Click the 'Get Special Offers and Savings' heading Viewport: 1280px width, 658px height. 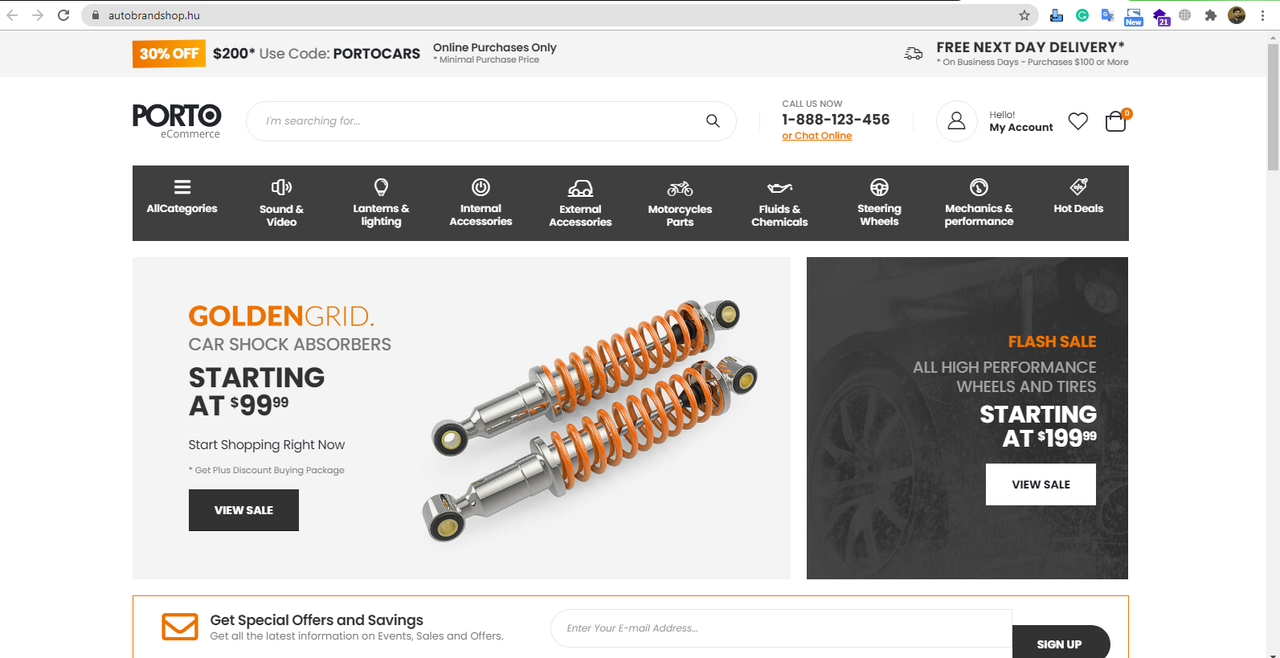click(x=317, y=620)
